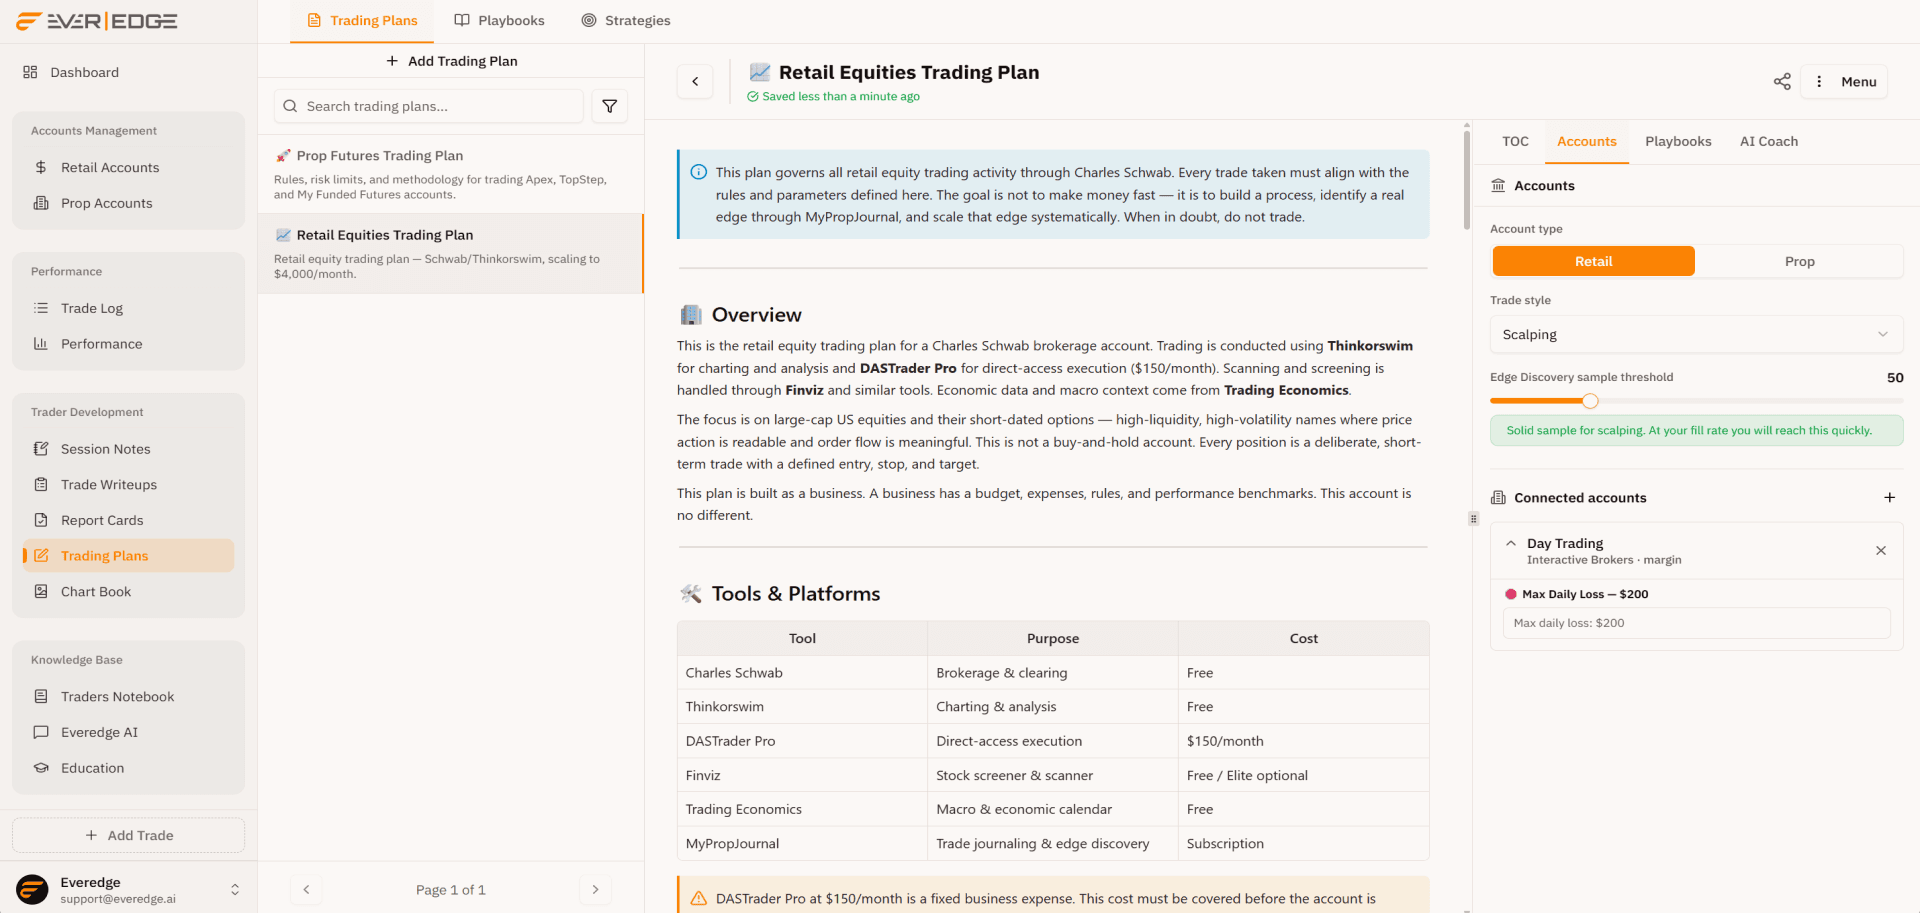Open Performance chart icon
The height and width of the screenshot is (913, 1920).
click(x=41, y=344)
